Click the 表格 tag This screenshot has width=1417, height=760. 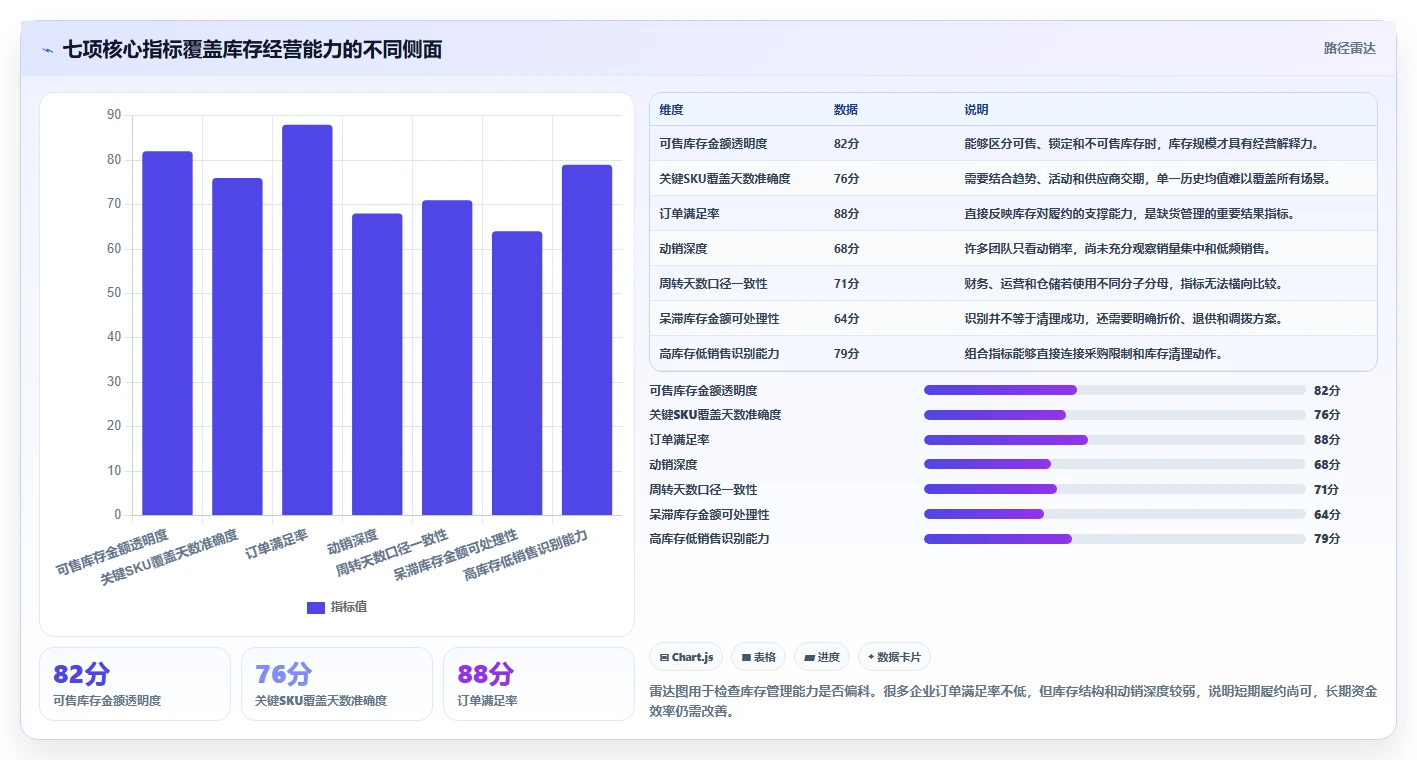[x=759, y=657]
